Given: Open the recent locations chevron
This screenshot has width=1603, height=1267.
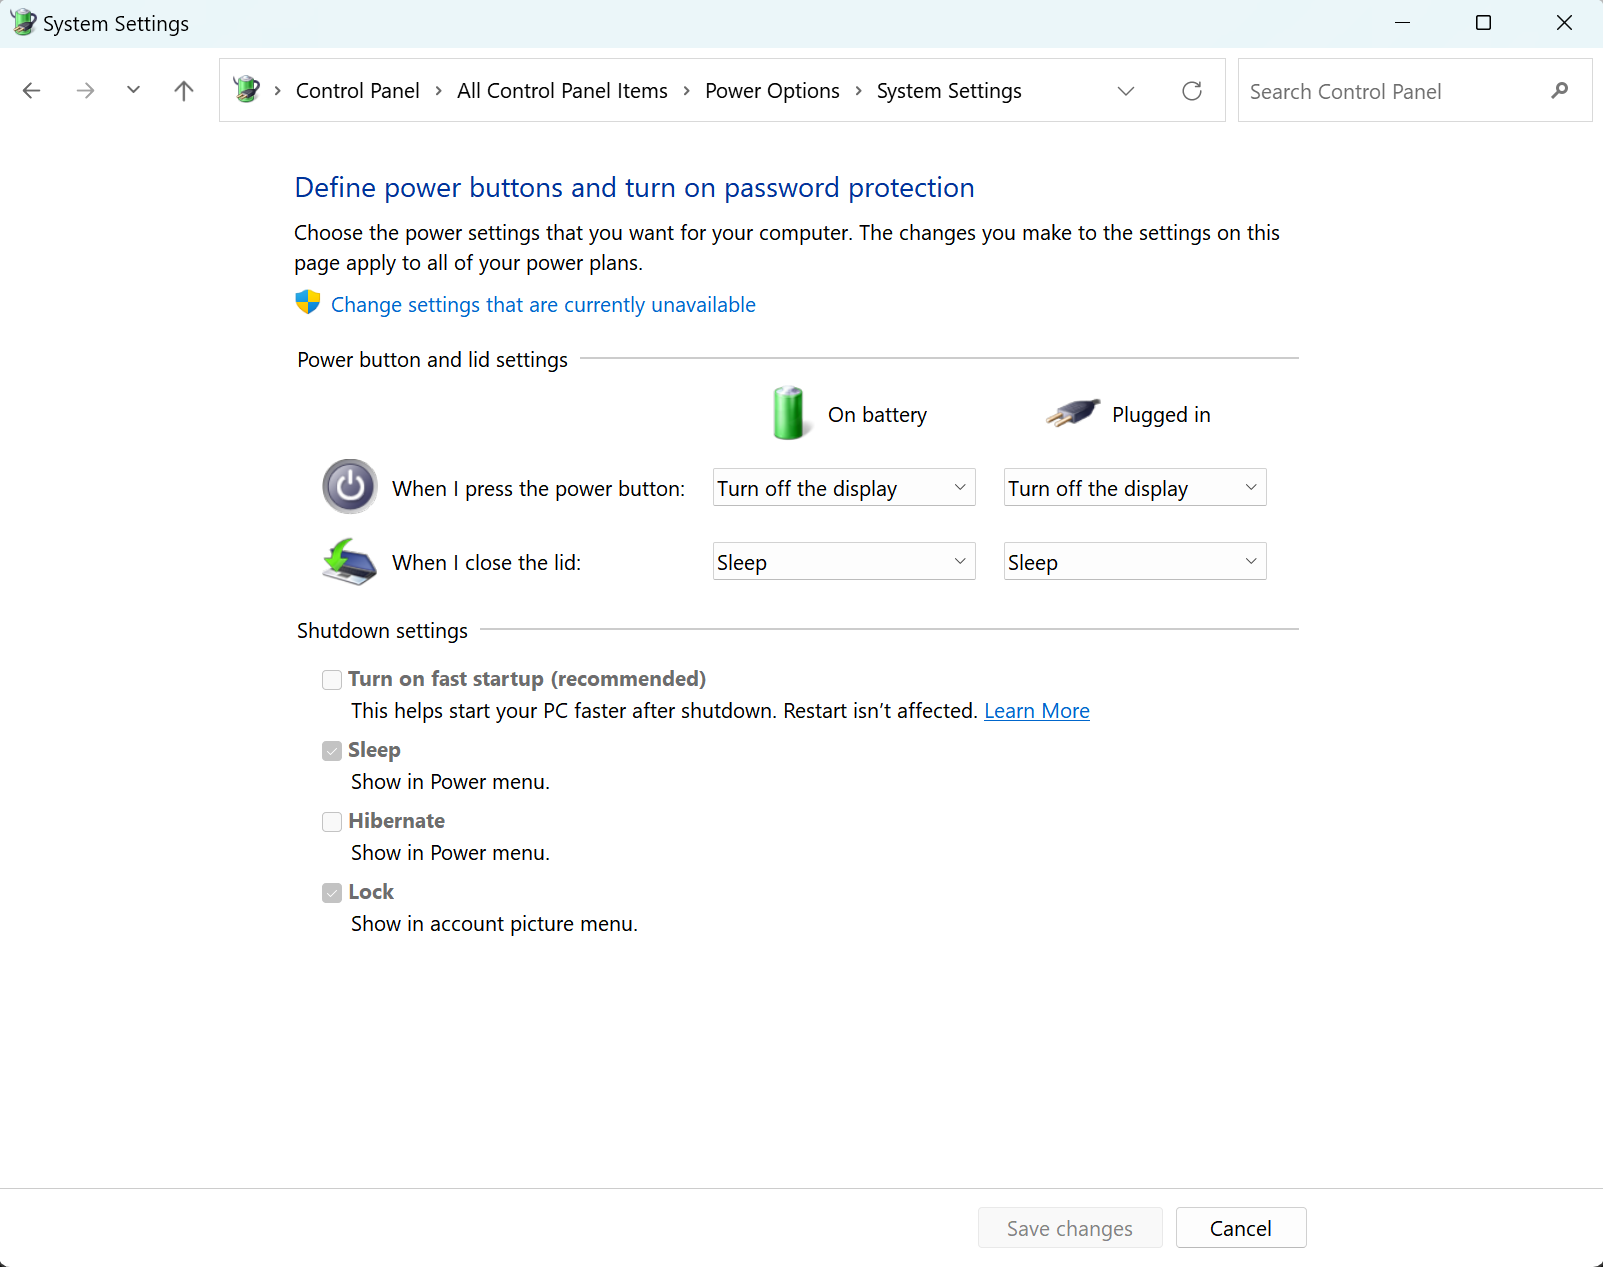Looking at the screenshot, I should click(x=133, y=90).
